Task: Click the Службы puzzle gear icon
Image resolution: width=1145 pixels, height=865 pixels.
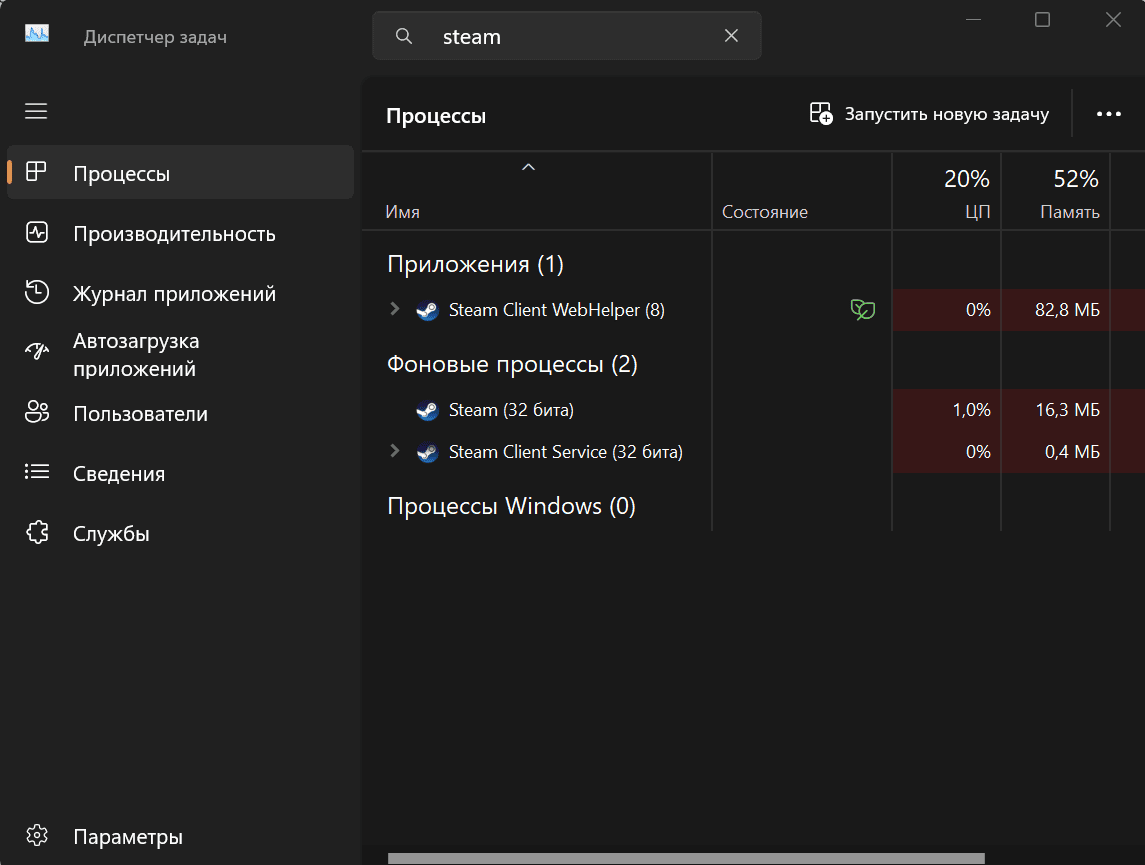Action: 37,532
